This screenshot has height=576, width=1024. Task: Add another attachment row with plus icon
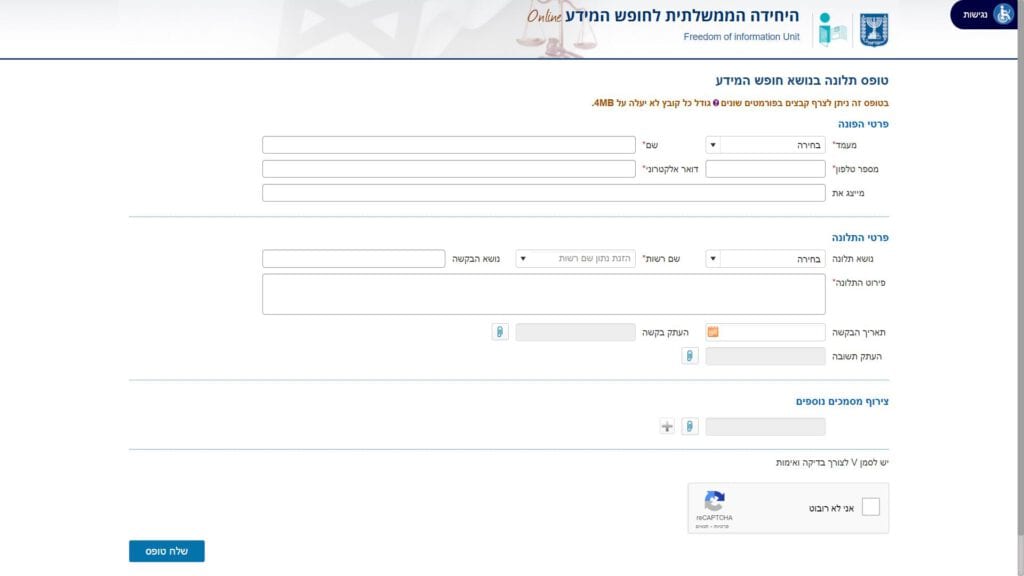pyautogui.click(x=667, y=427)
